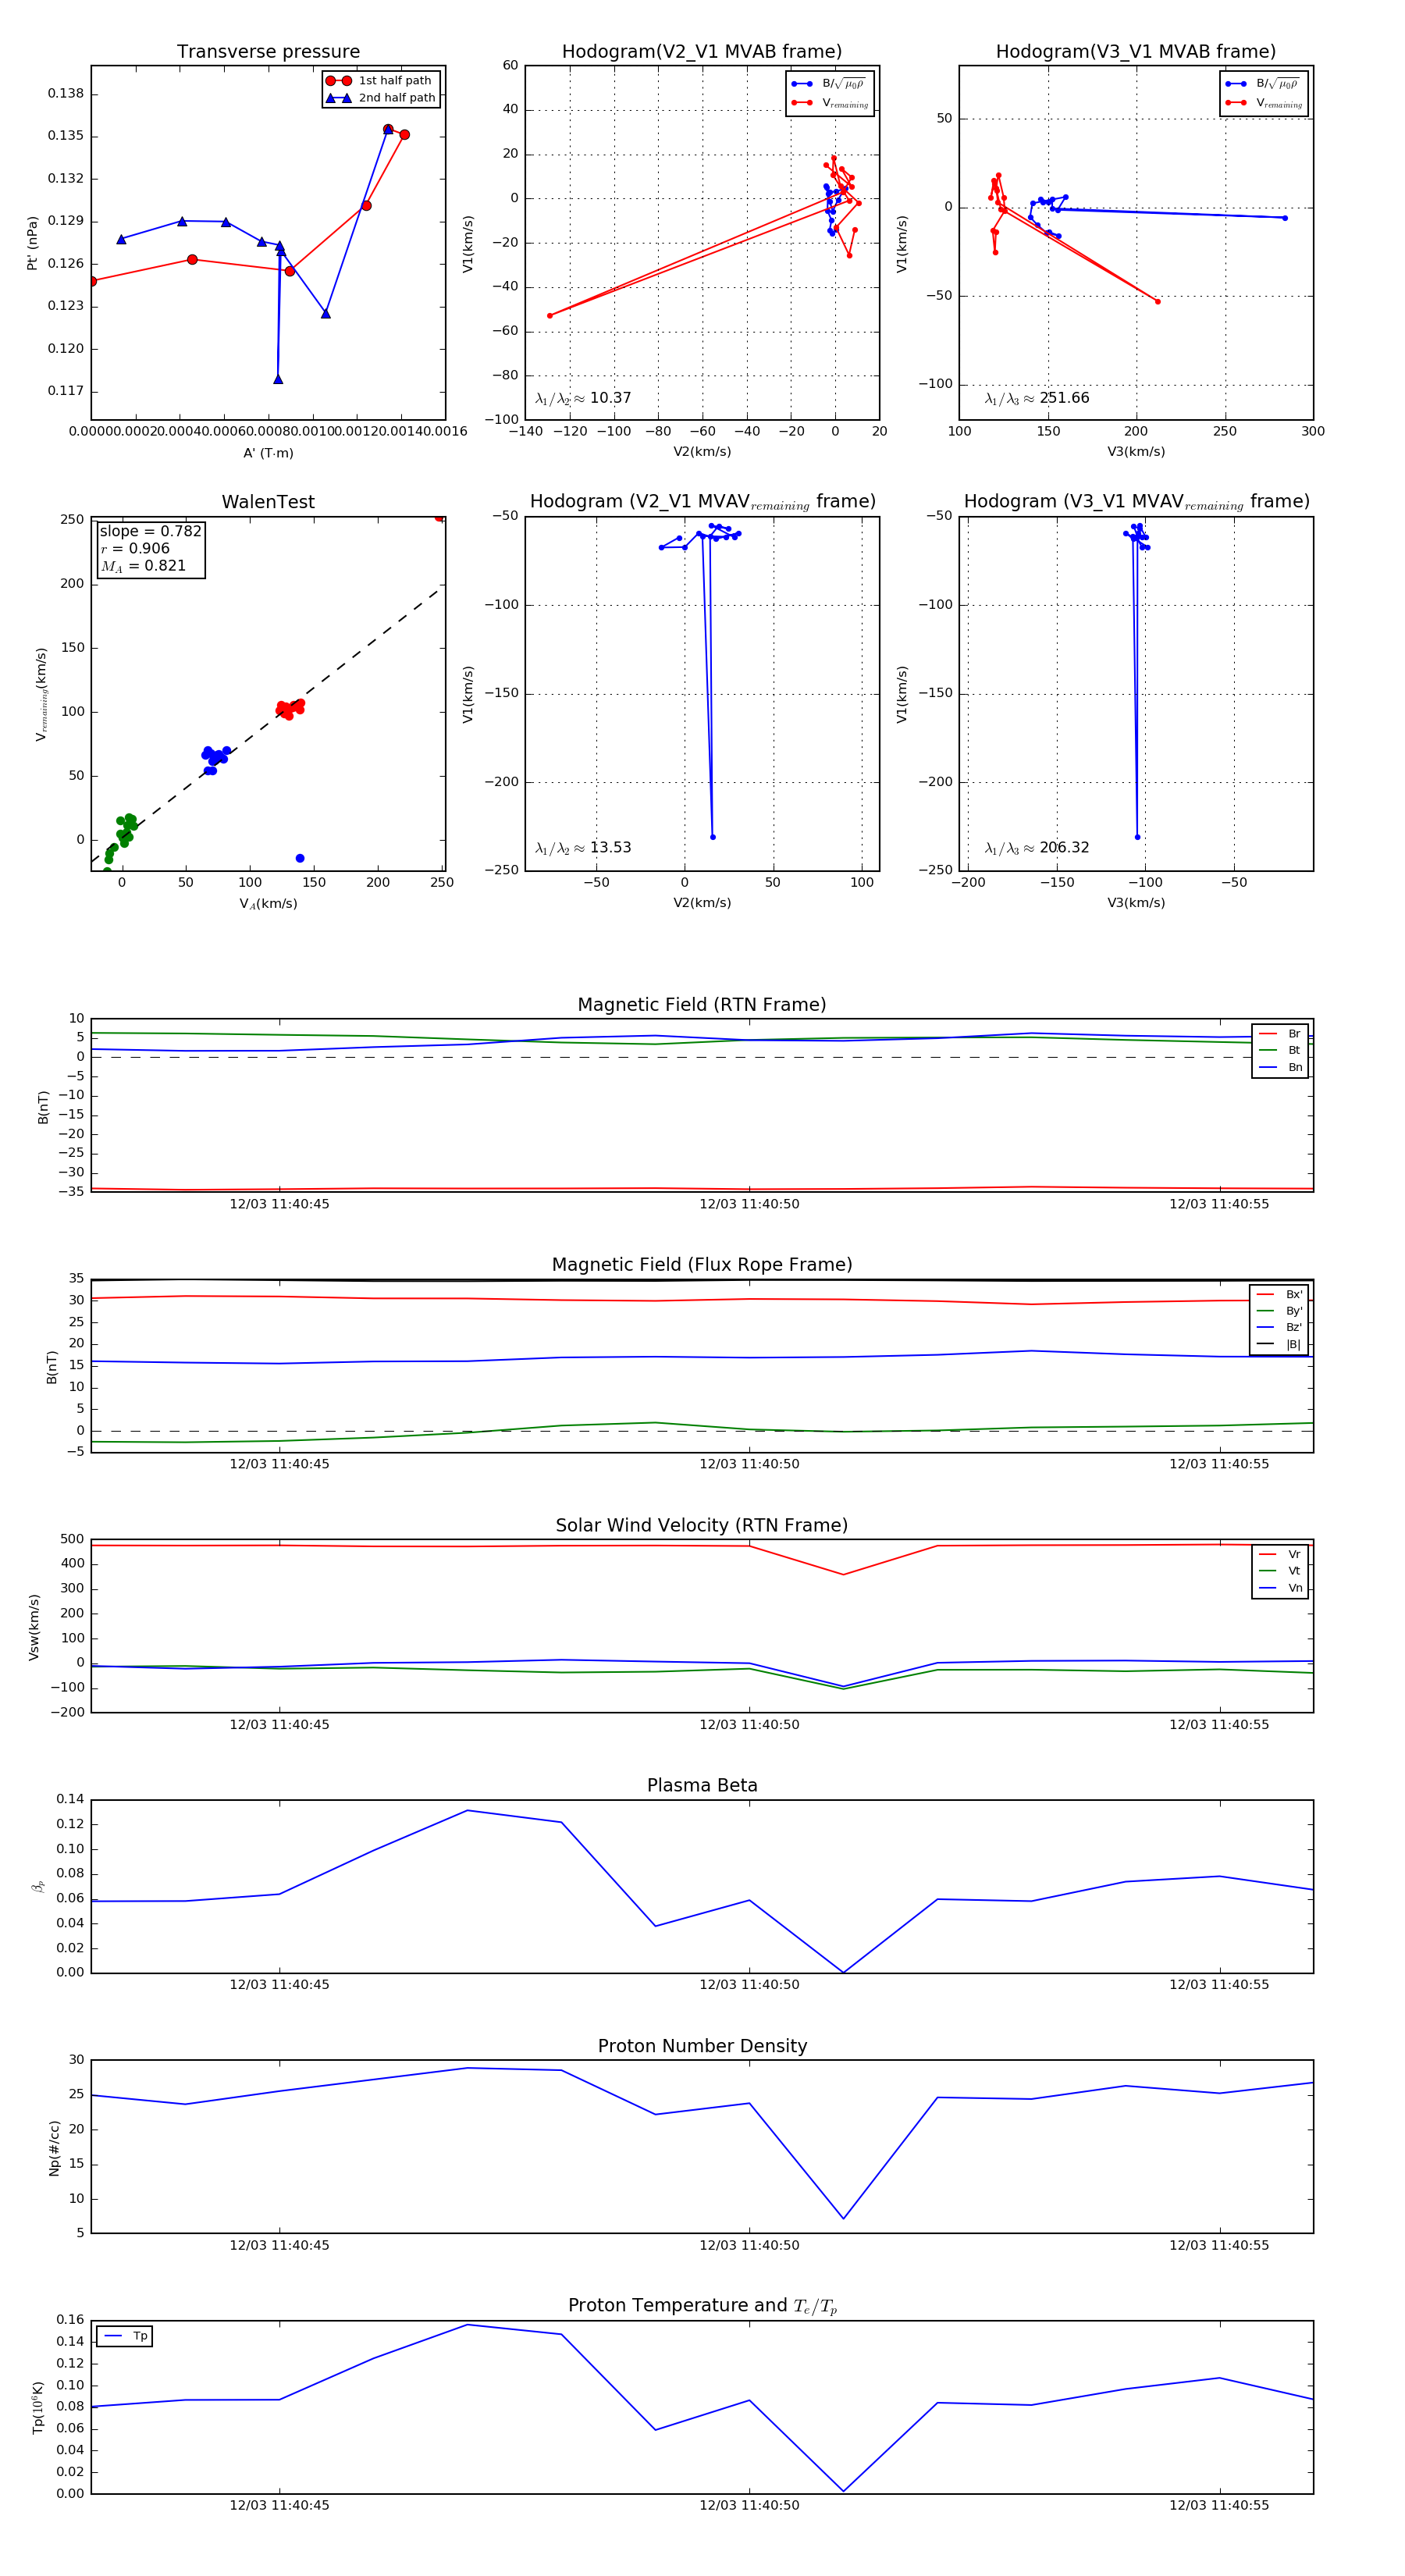Click 'Proton Temperature and Te/Tp' title
Image resolution: width=1405 pixels, height=2576 pixels.
[x=702, y=2306]
